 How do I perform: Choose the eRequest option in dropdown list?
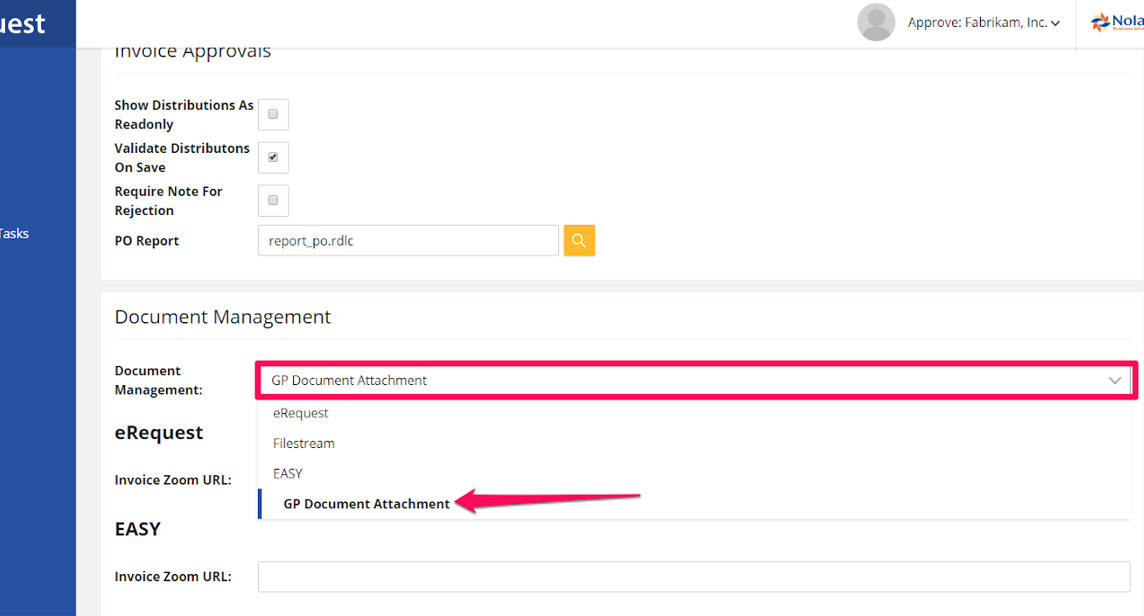coord(301,413)
